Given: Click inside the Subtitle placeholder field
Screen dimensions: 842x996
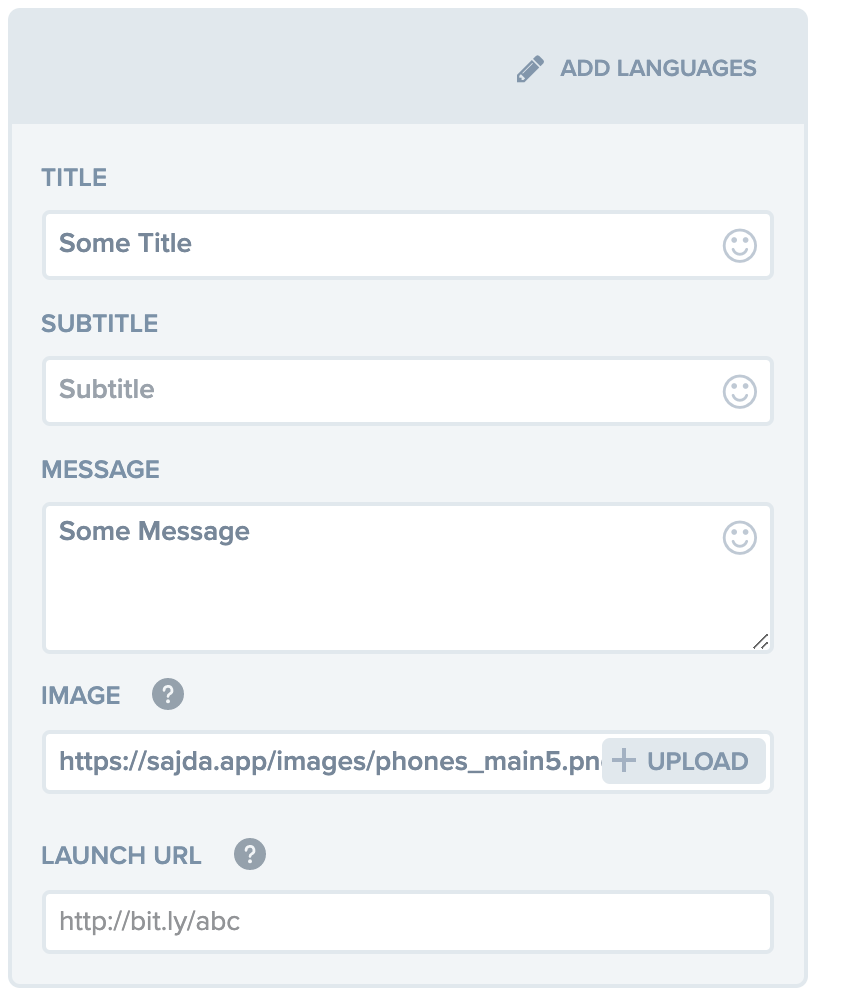Looking at the screenshot, I should tap(300, 391).
